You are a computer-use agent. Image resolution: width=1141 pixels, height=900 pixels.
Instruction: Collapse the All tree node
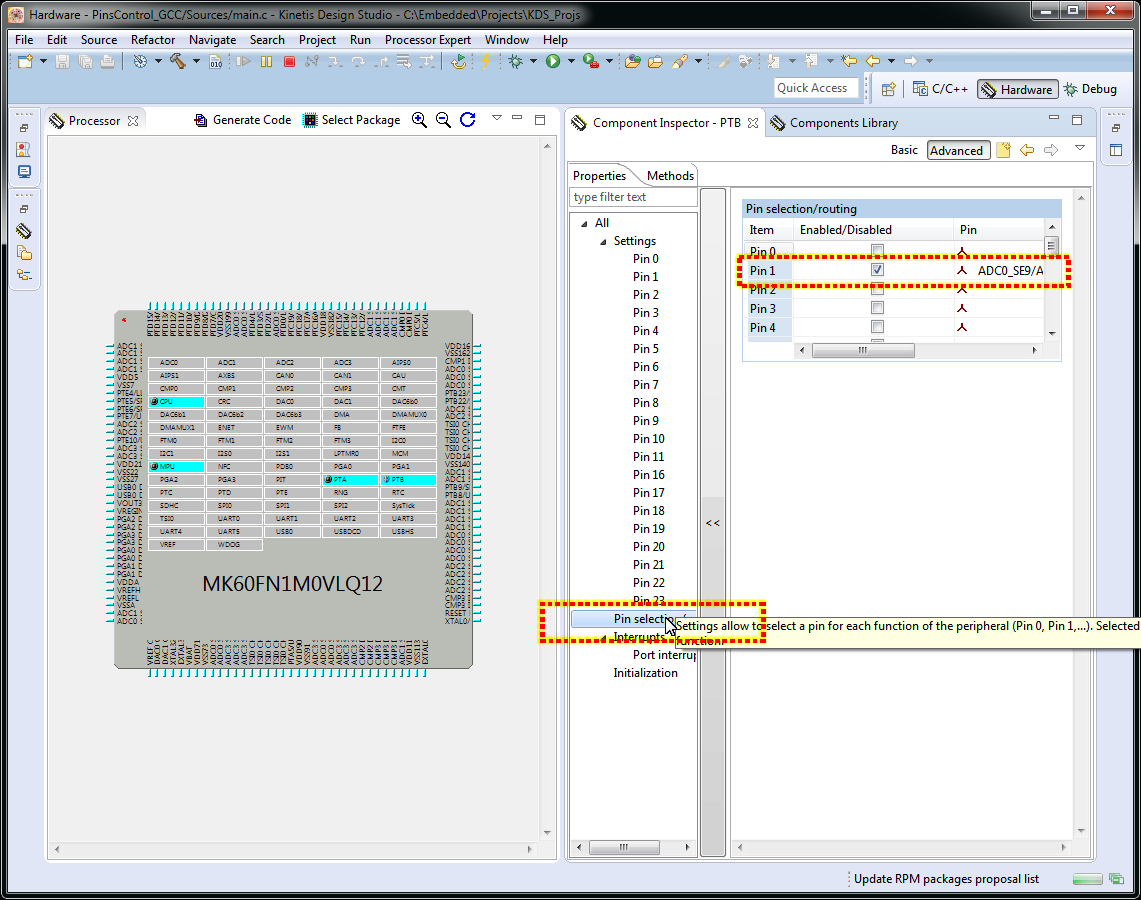pos(583,223)
